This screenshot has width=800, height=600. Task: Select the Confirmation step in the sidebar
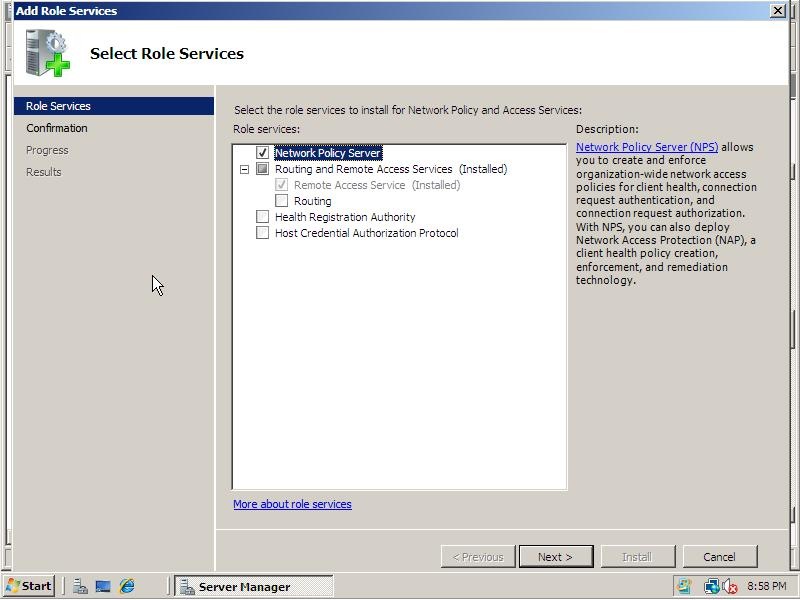point(57,127)
